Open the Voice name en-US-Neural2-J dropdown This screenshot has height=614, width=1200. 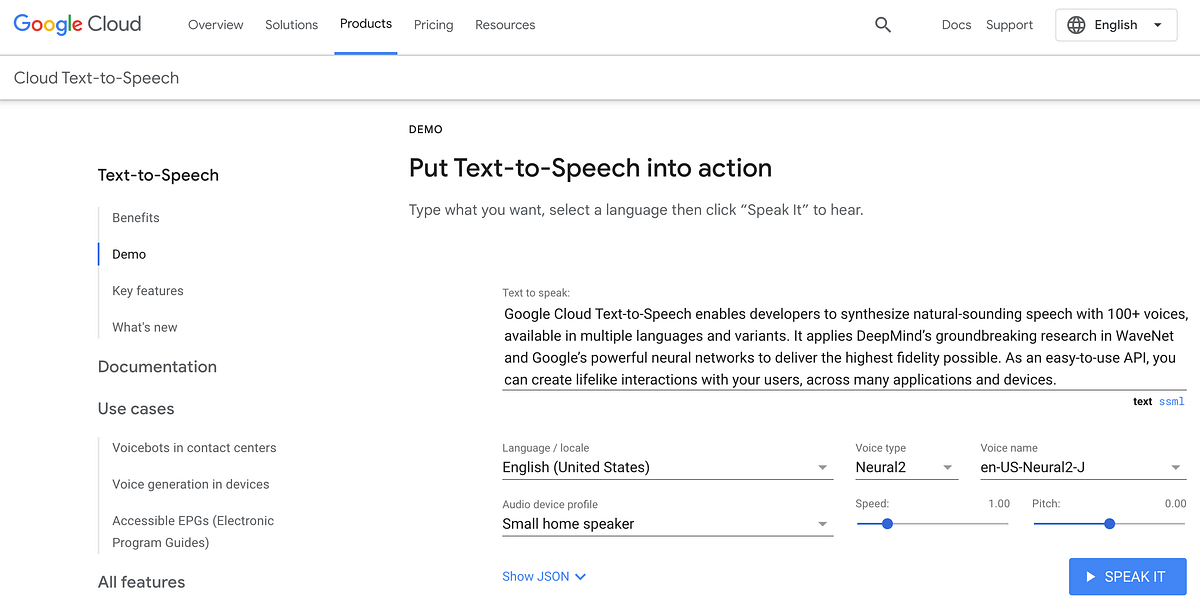[1083, 467]
